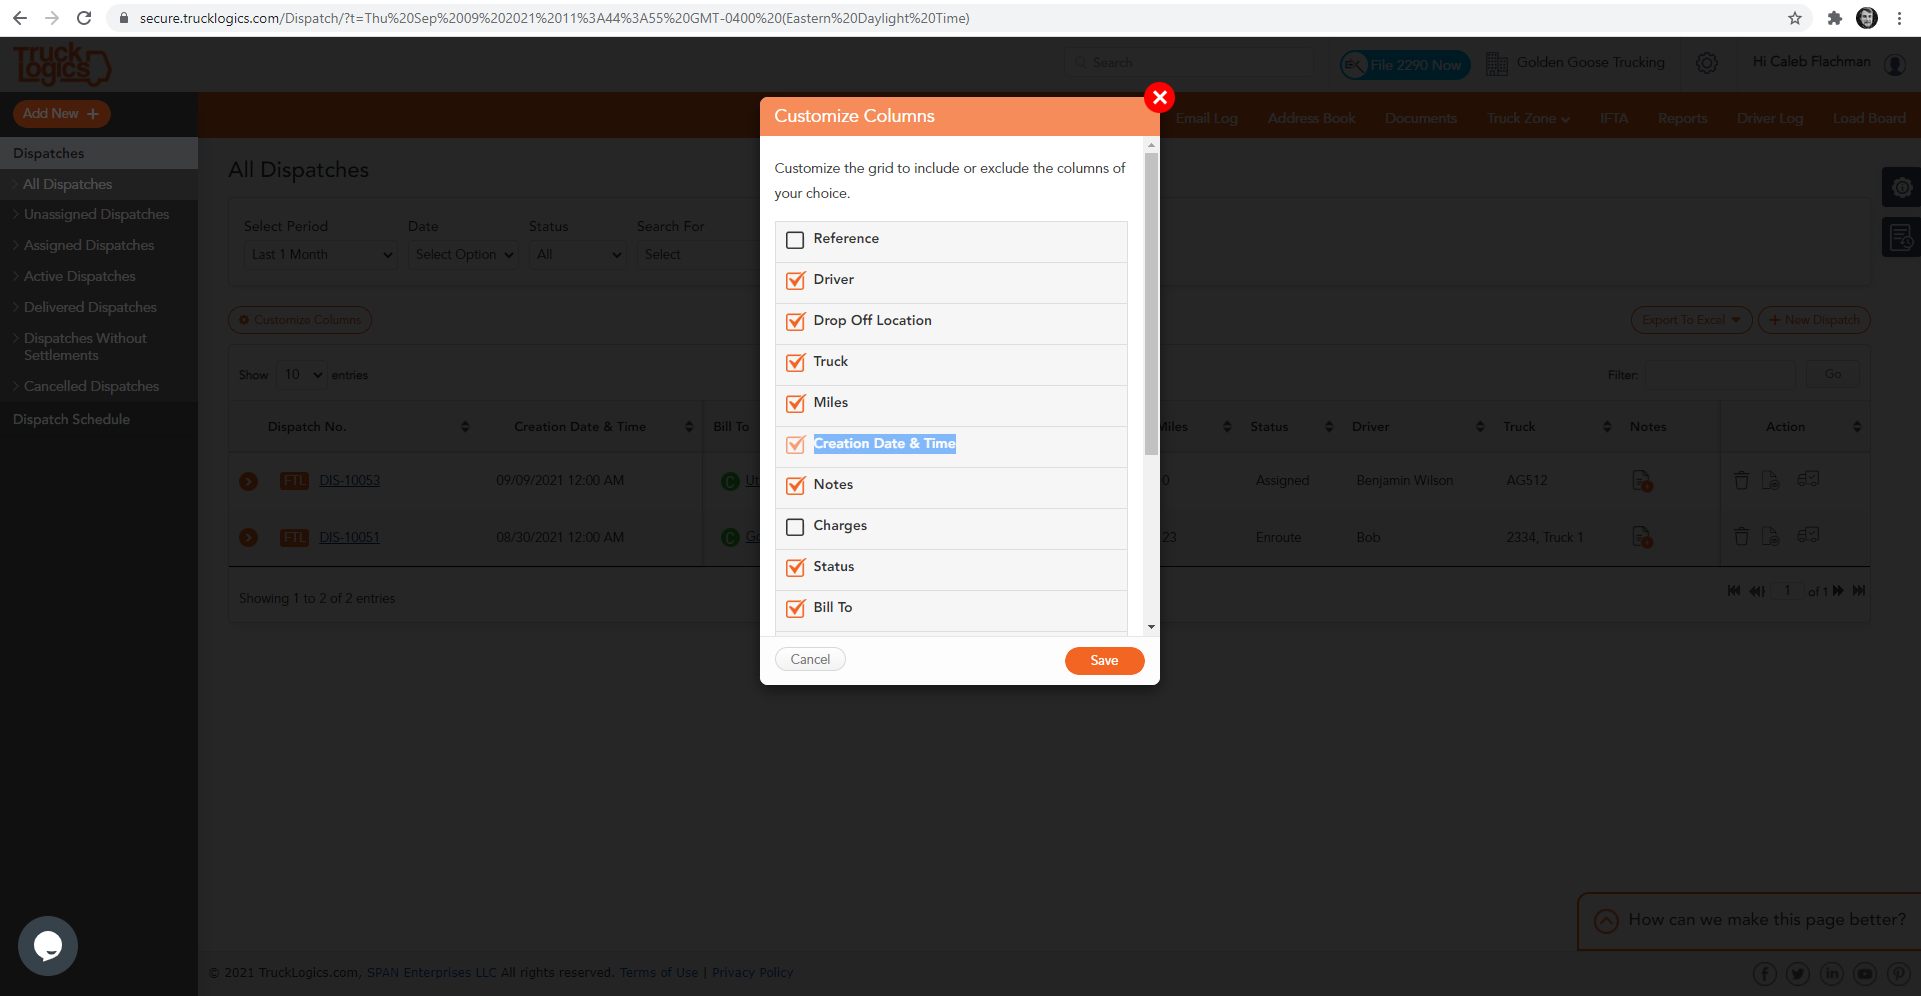
Task: Open dispatch DIS-10053 link
Action: 350,481
